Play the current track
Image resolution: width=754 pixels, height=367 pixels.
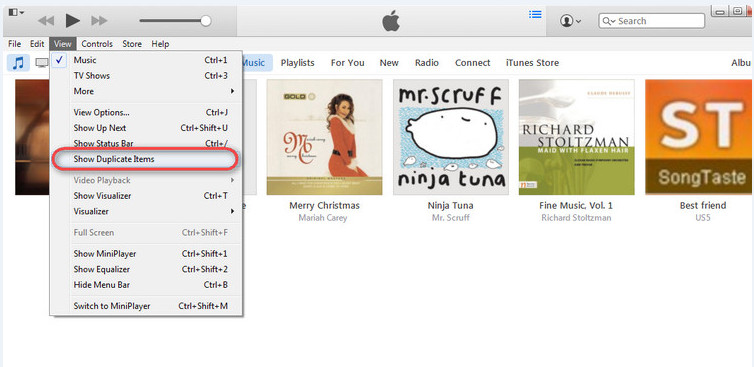pos(73,21)
